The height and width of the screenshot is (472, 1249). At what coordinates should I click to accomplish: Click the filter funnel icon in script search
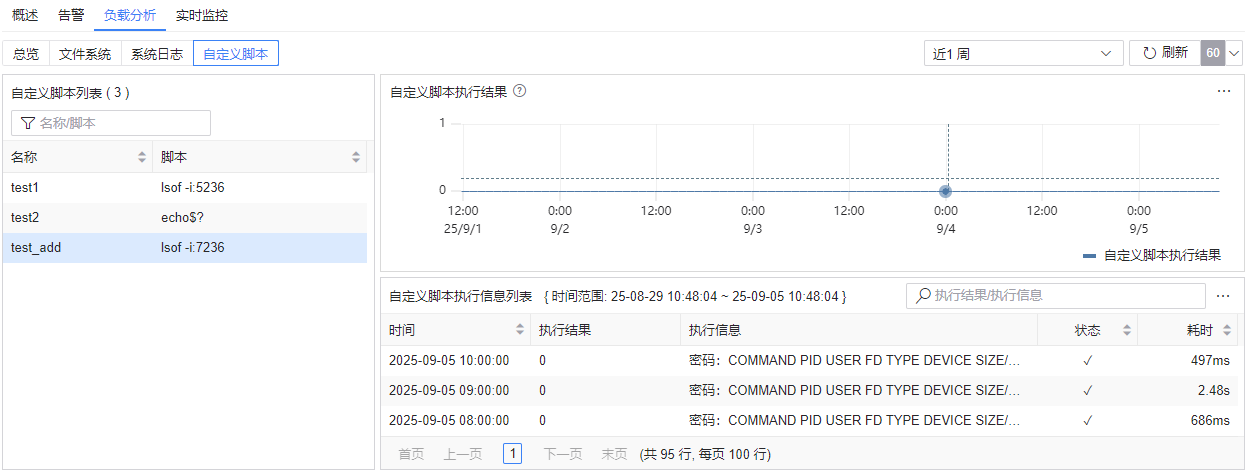pos(28,123)
